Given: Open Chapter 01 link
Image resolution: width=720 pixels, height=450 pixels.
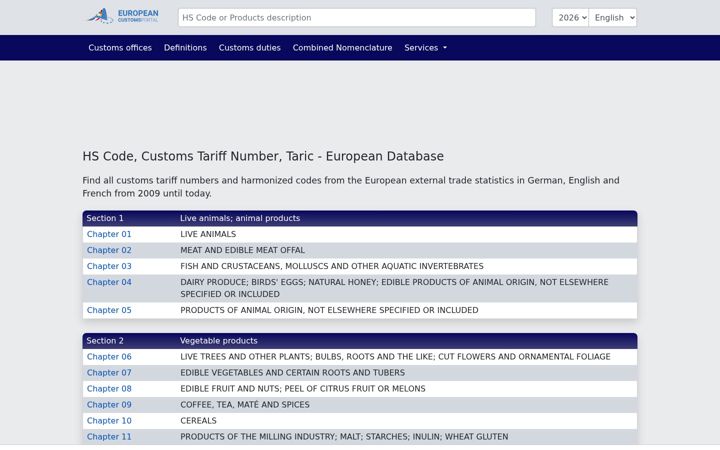Looking at the screenshot, I should [109, 234].
